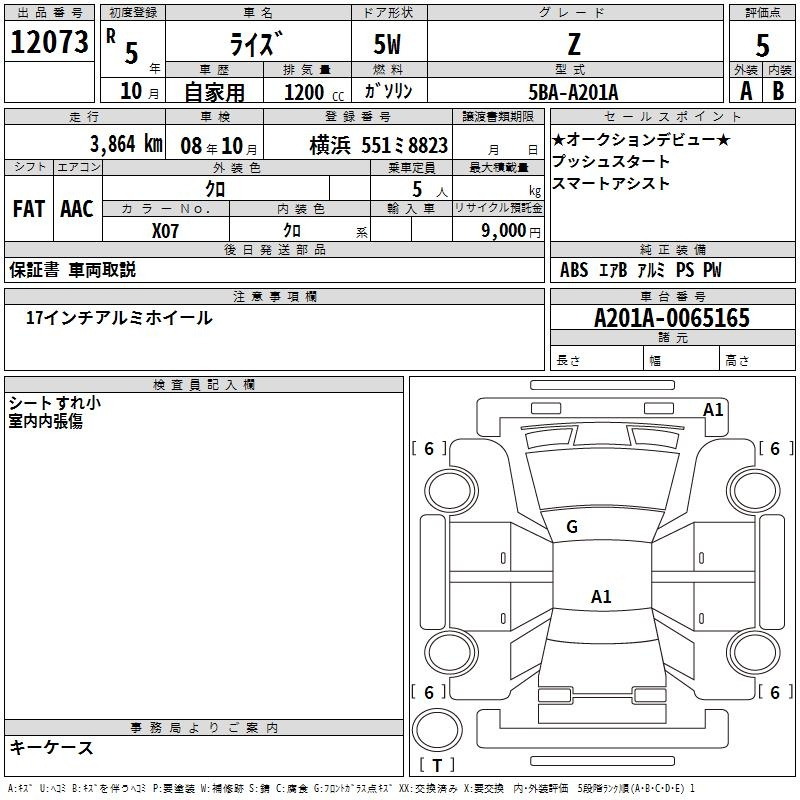Screen dimensions: 800x800
Task: Click 注意事項欄 header
Action: tap(274, 296)
